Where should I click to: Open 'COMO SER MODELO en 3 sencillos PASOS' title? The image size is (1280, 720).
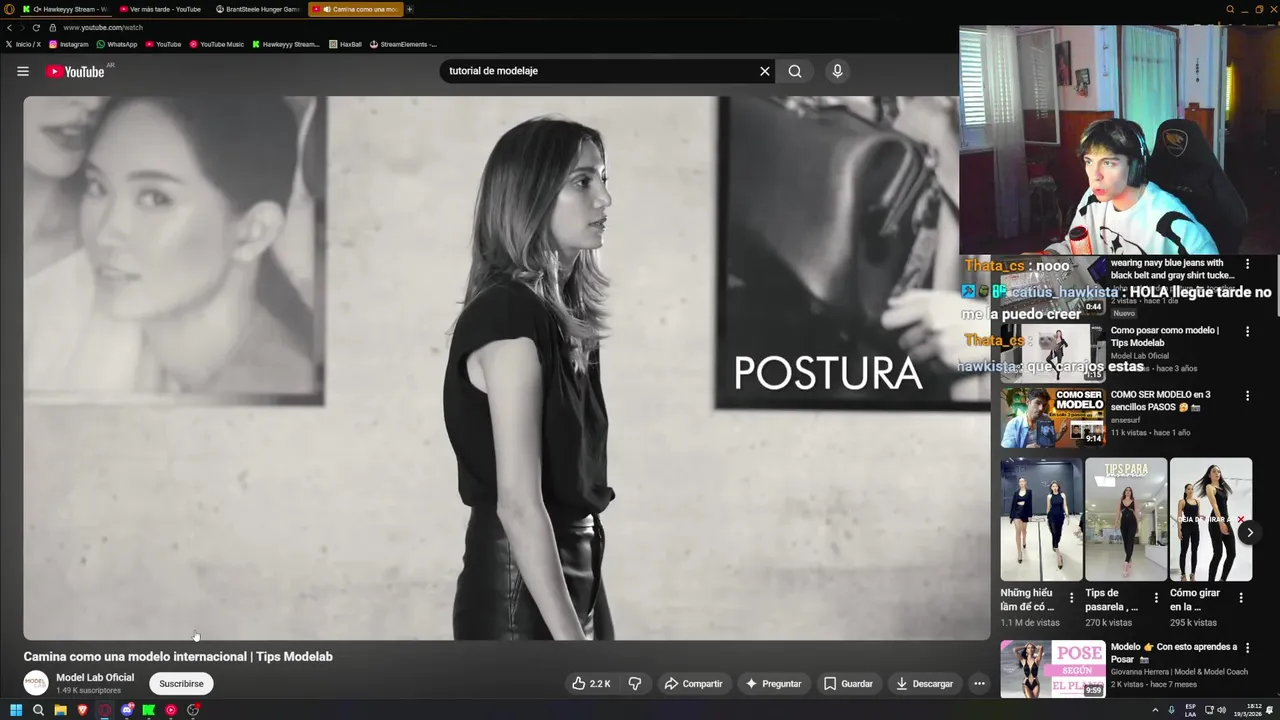point(1161,400)
